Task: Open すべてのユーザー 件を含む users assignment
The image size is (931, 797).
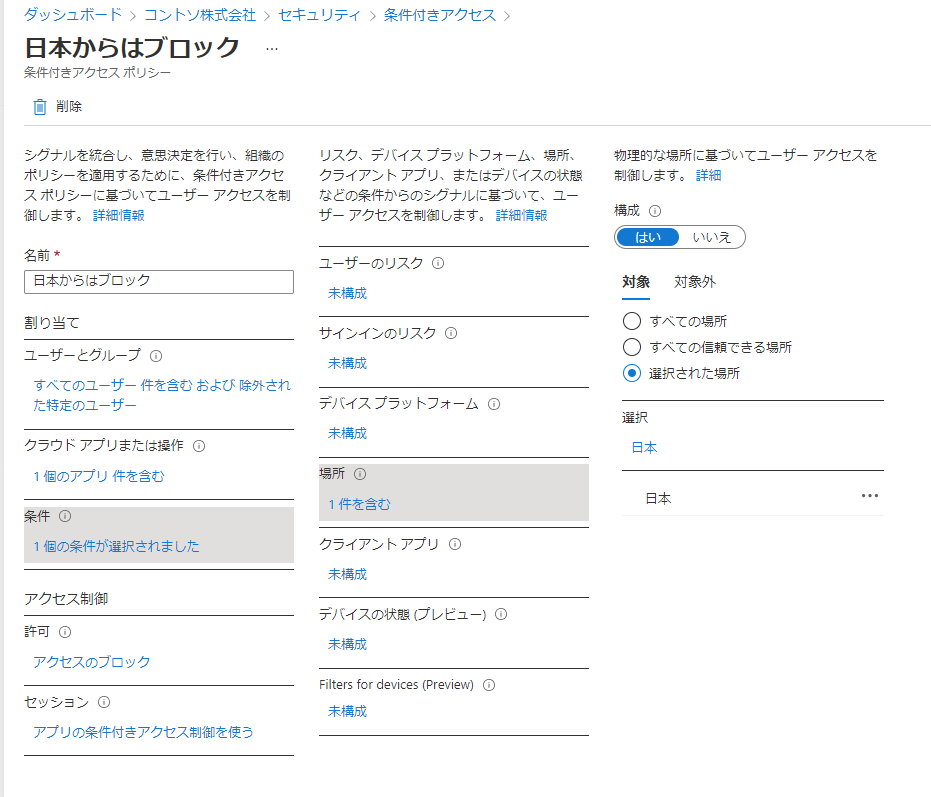Action: click(162, 395)
